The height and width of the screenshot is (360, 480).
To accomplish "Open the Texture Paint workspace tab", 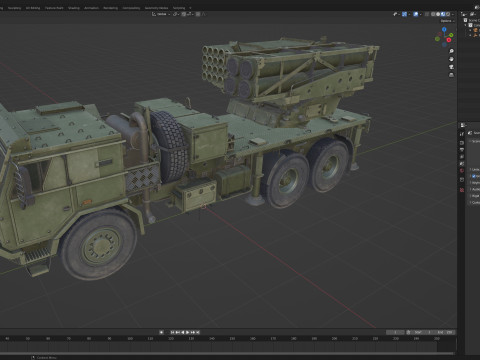I will pos(54,8).
